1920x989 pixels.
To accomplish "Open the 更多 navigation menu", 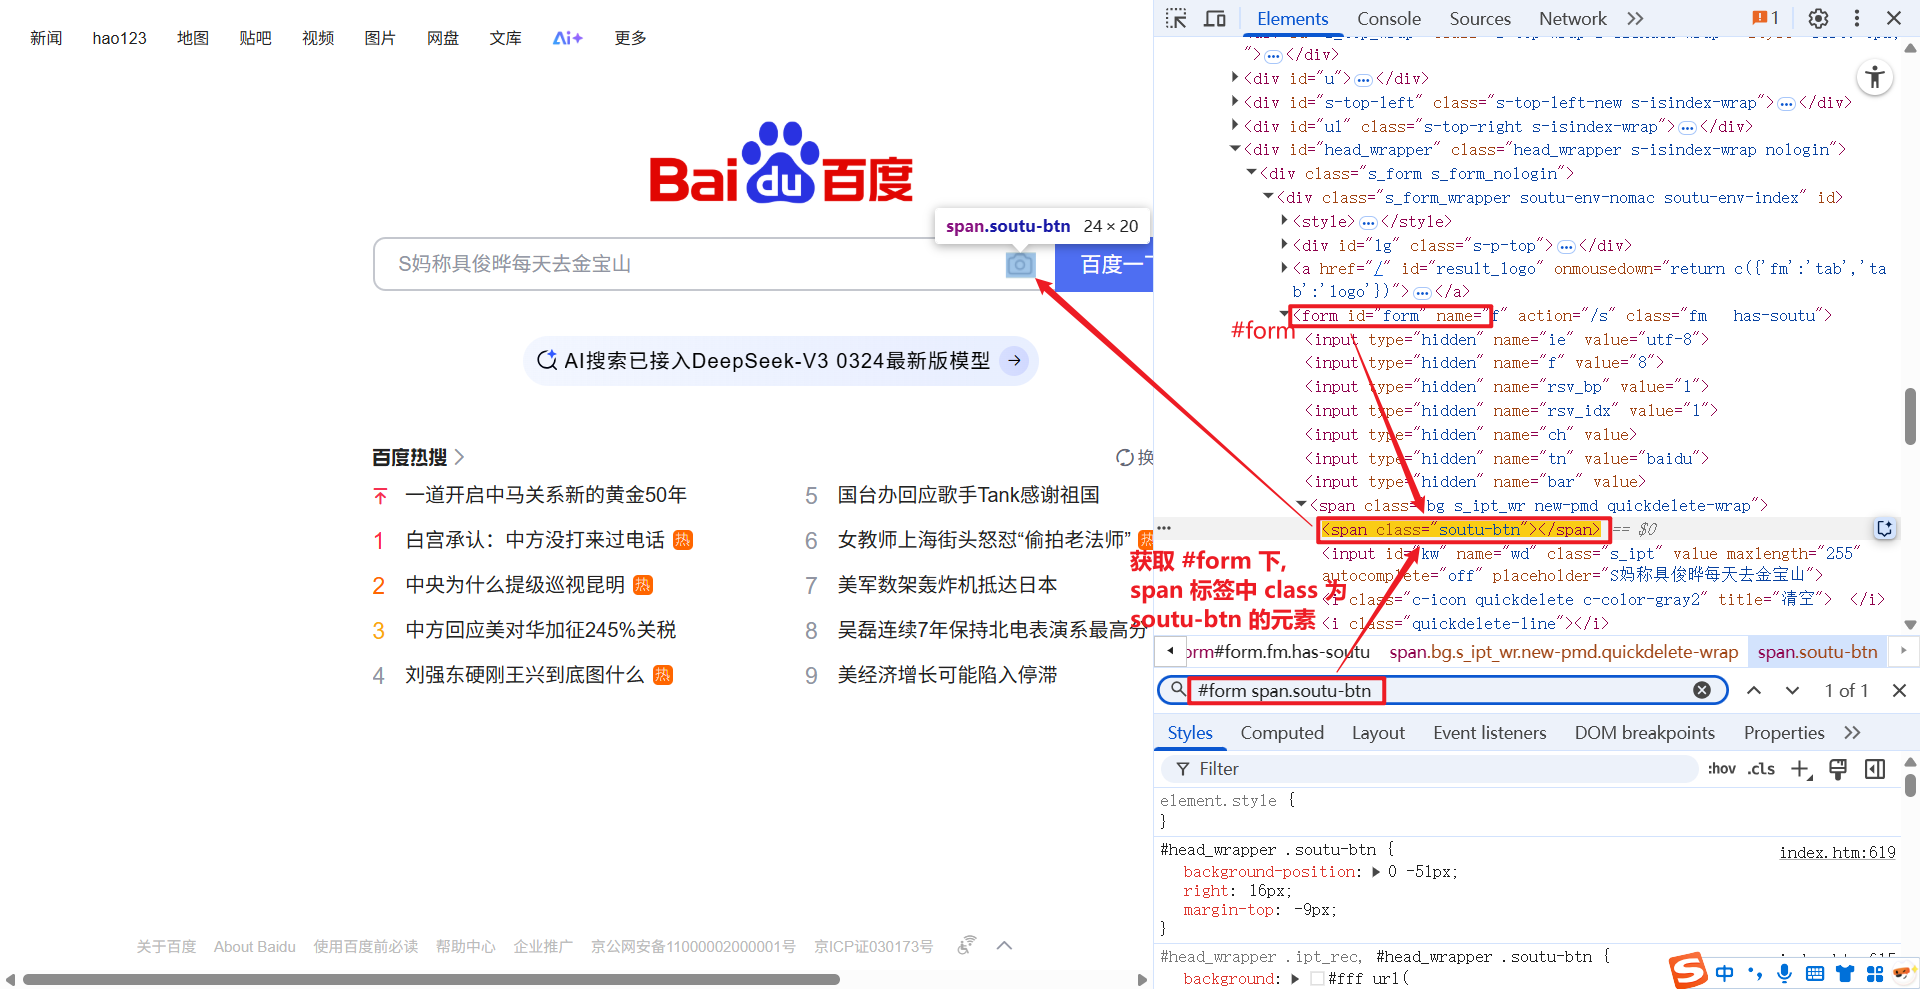I will coord(630,38).
